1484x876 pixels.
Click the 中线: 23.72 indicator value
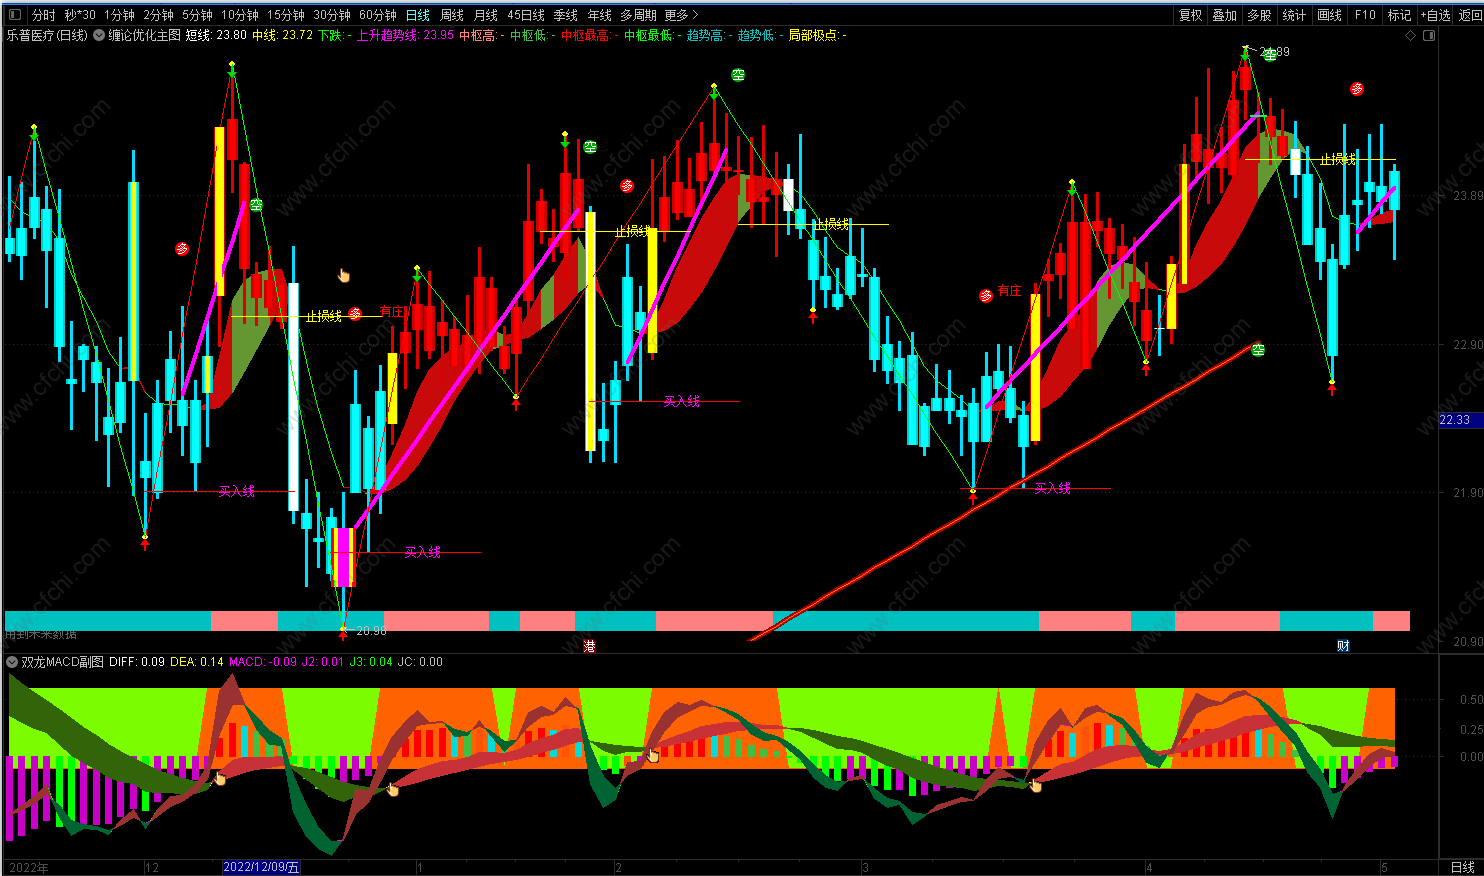(x=282, y=35)
